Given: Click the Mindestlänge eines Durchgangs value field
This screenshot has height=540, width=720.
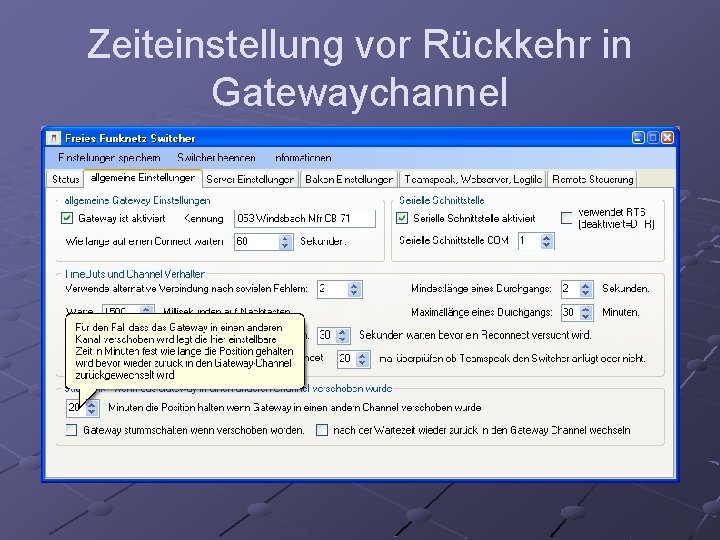Looking at the screenshot, I should click(570, 289).
